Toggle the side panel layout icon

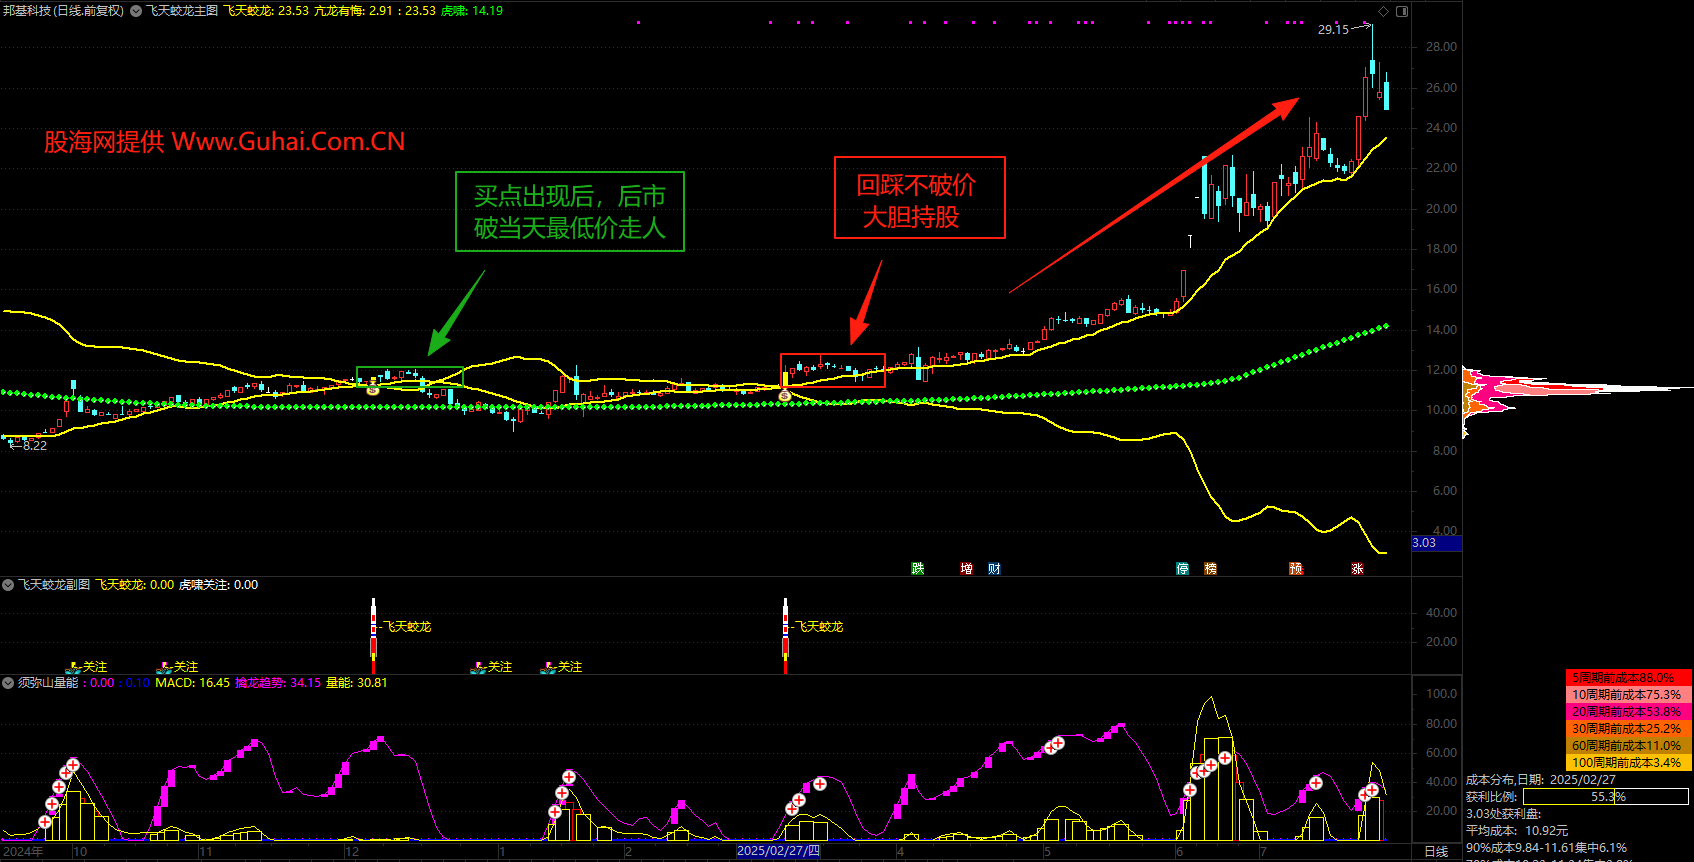click(1402, 11)
